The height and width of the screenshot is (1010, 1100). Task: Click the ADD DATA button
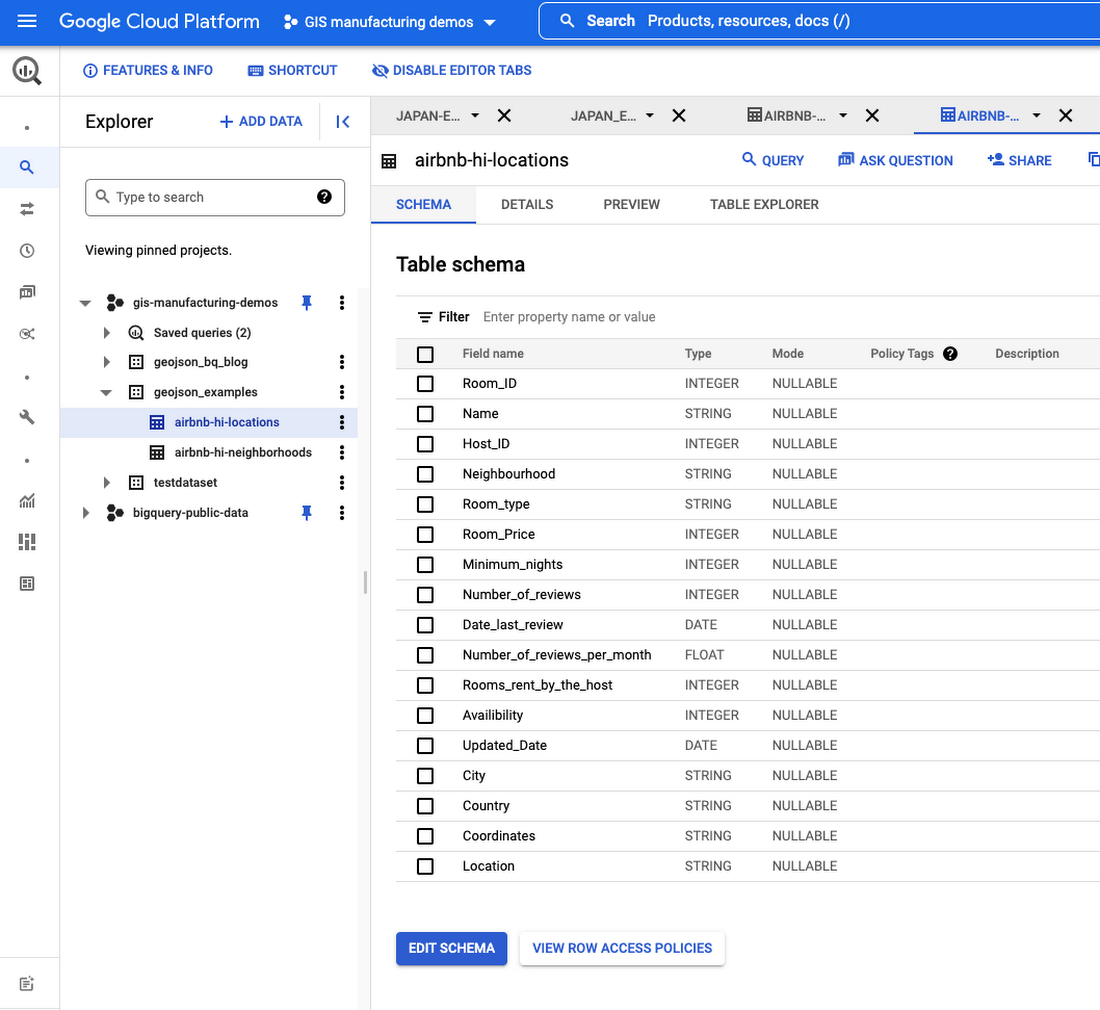coord(261,121)
